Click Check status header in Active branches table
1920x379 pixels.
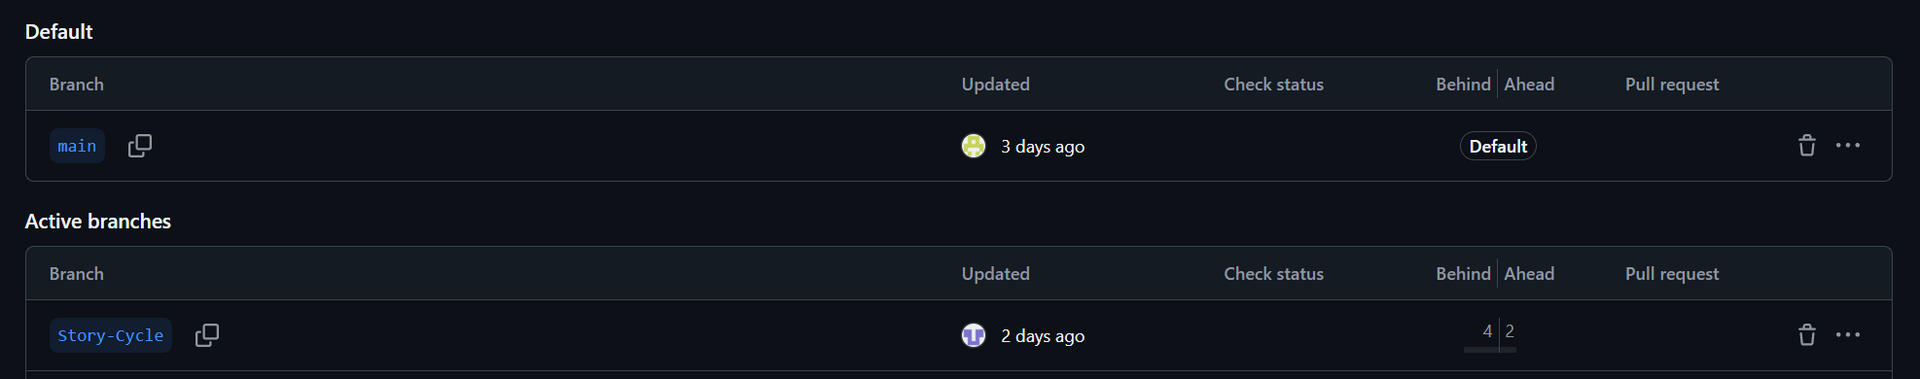(x=1273, y=273)
